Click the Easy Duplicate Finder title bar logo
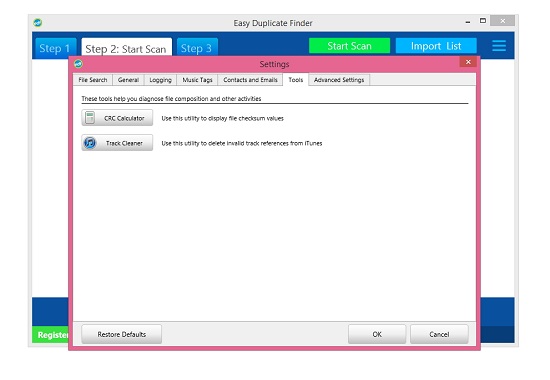The width and height of the screenshot is (550, 380). pos(38,23)
